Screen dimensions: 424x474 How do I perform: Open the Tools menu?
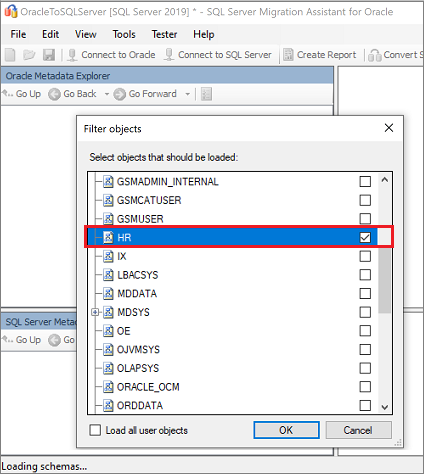pyautogui.click(x=124, y=34)
